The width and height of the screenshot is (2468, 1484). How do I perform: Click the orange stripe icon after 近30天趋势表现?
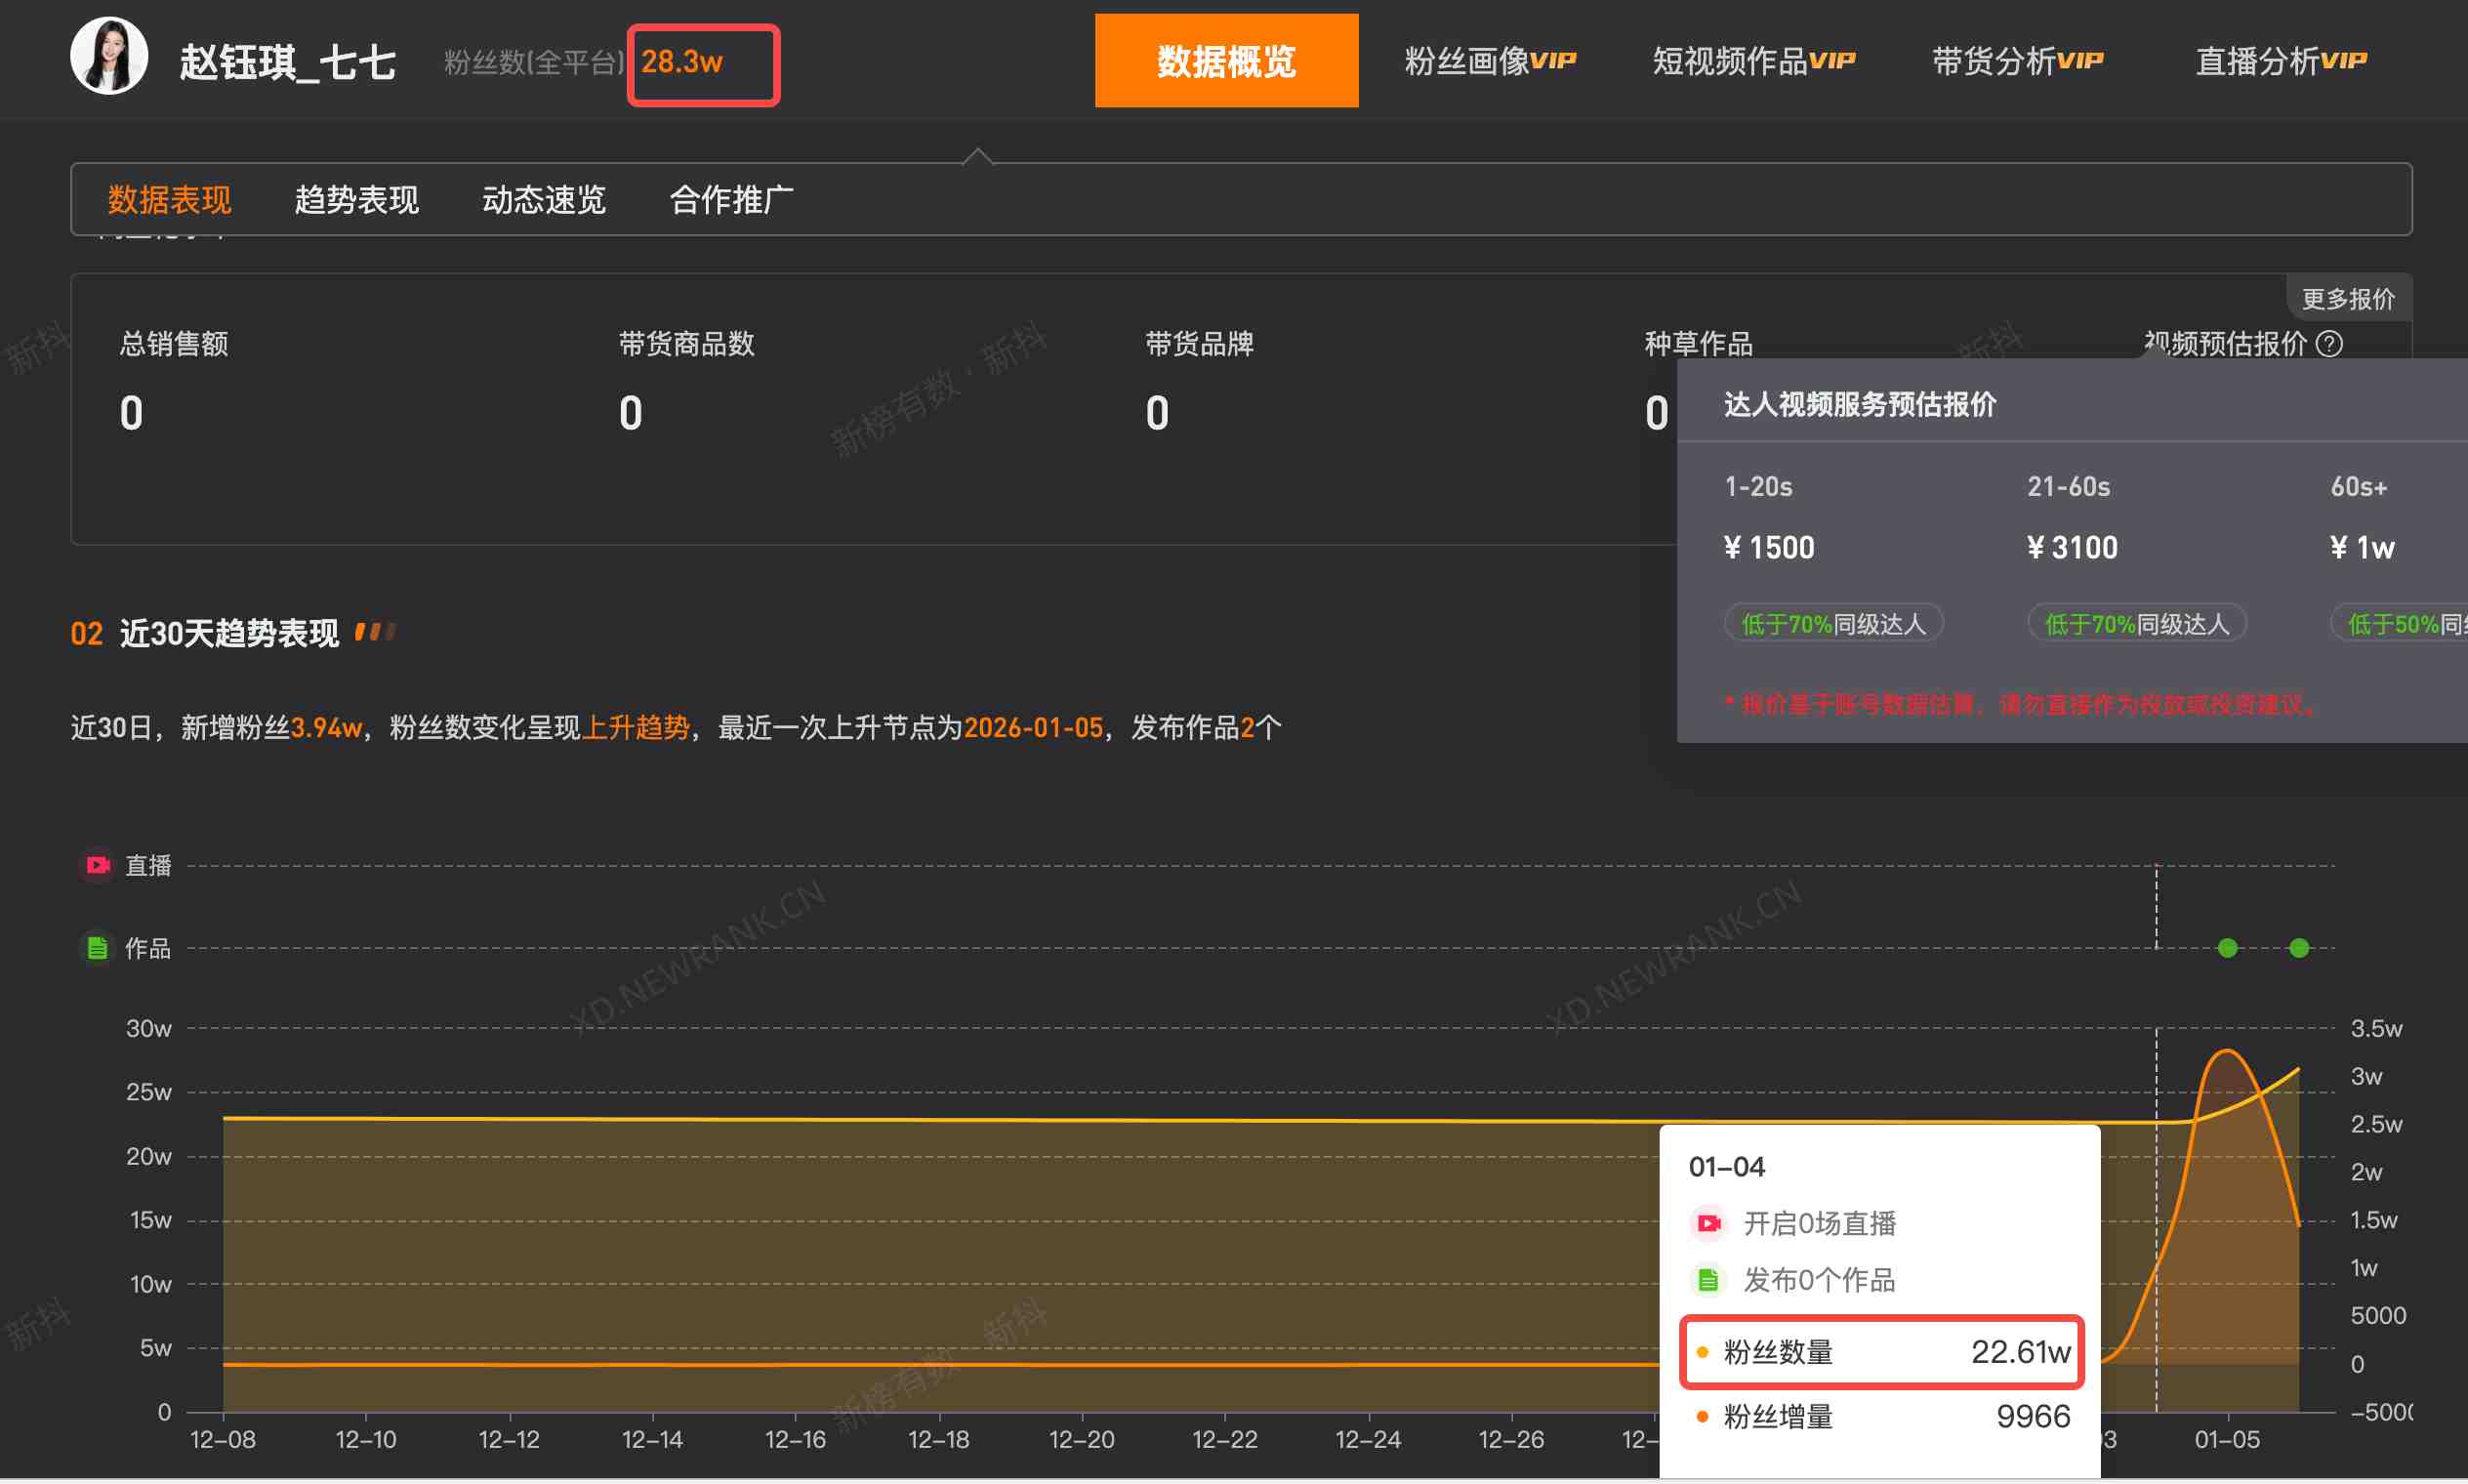coord(375,632)
